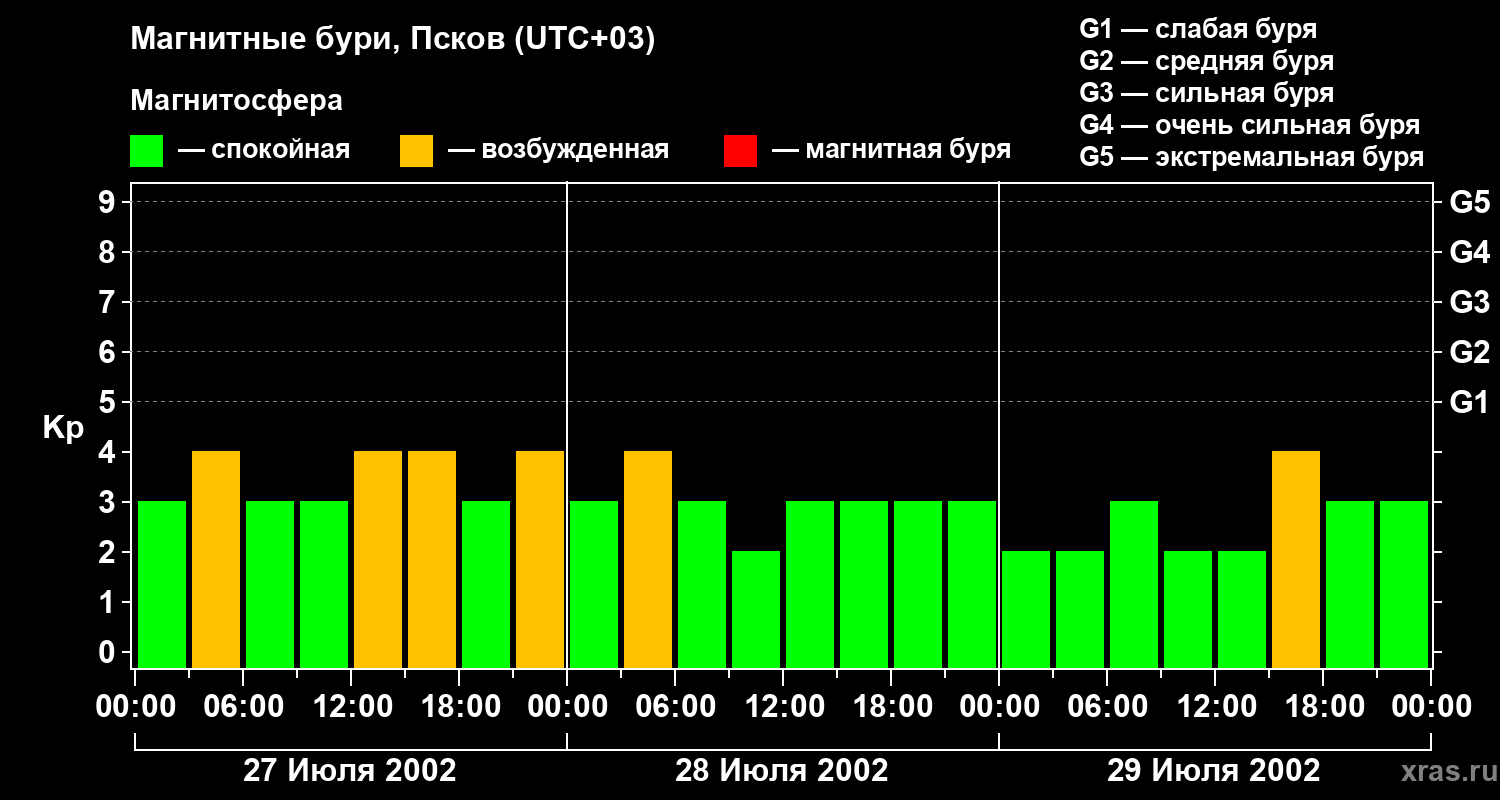
Task: Click the Kp axis value '0'
Action: coord(109,652)
